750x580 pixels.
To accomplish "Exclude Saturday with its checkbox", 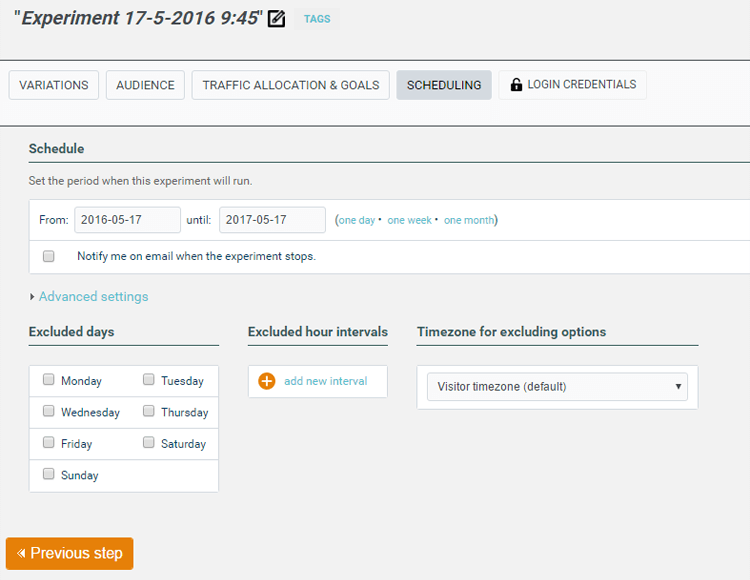I will pos(149,443).
